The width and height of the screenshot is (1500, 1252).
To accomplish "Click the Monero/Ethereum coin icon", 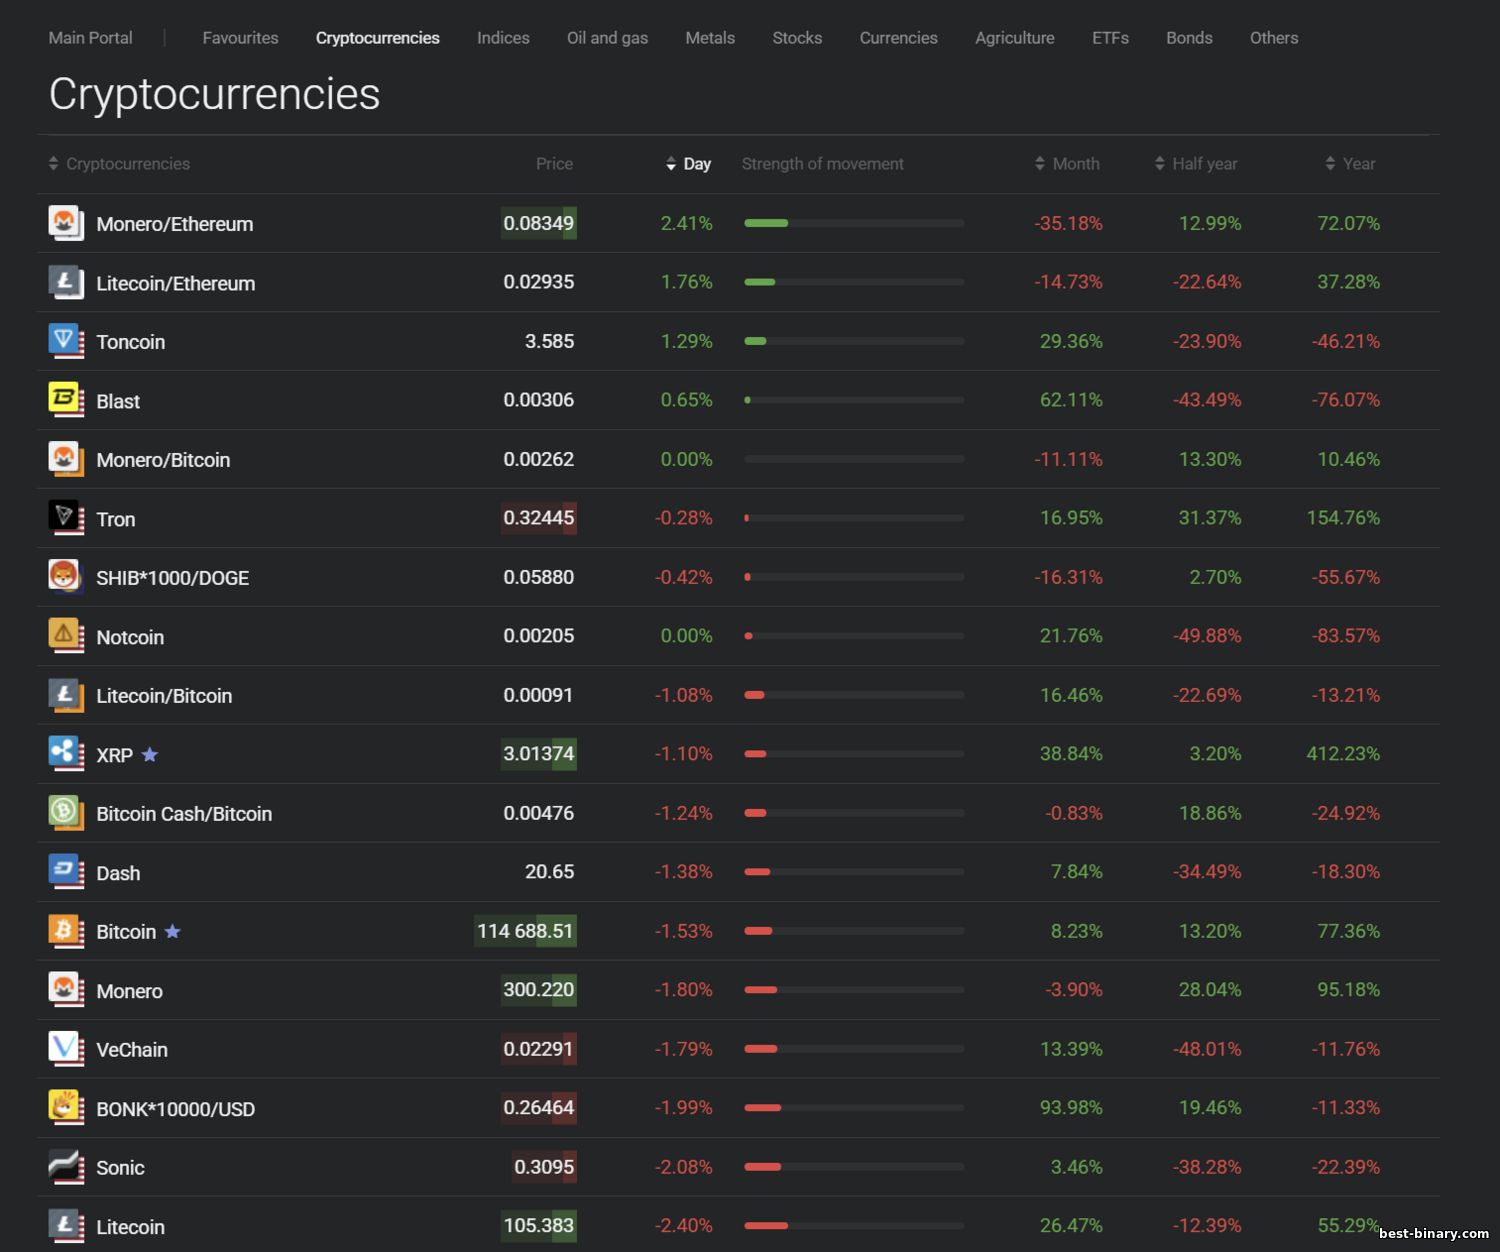I will click(x=65, y=223).
